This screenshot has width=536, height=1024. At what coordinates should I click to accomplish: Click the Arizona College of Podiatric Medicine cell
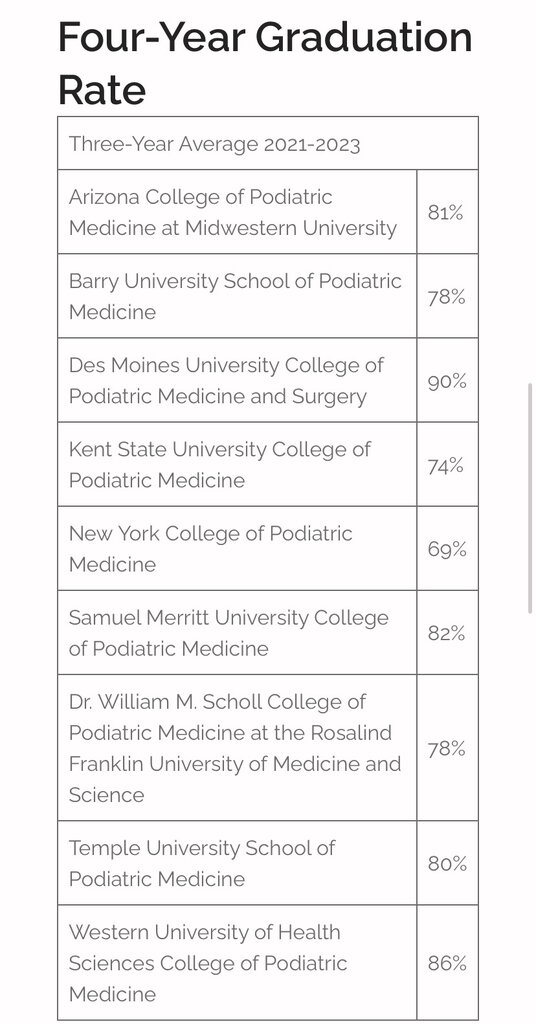pos(237,212)
